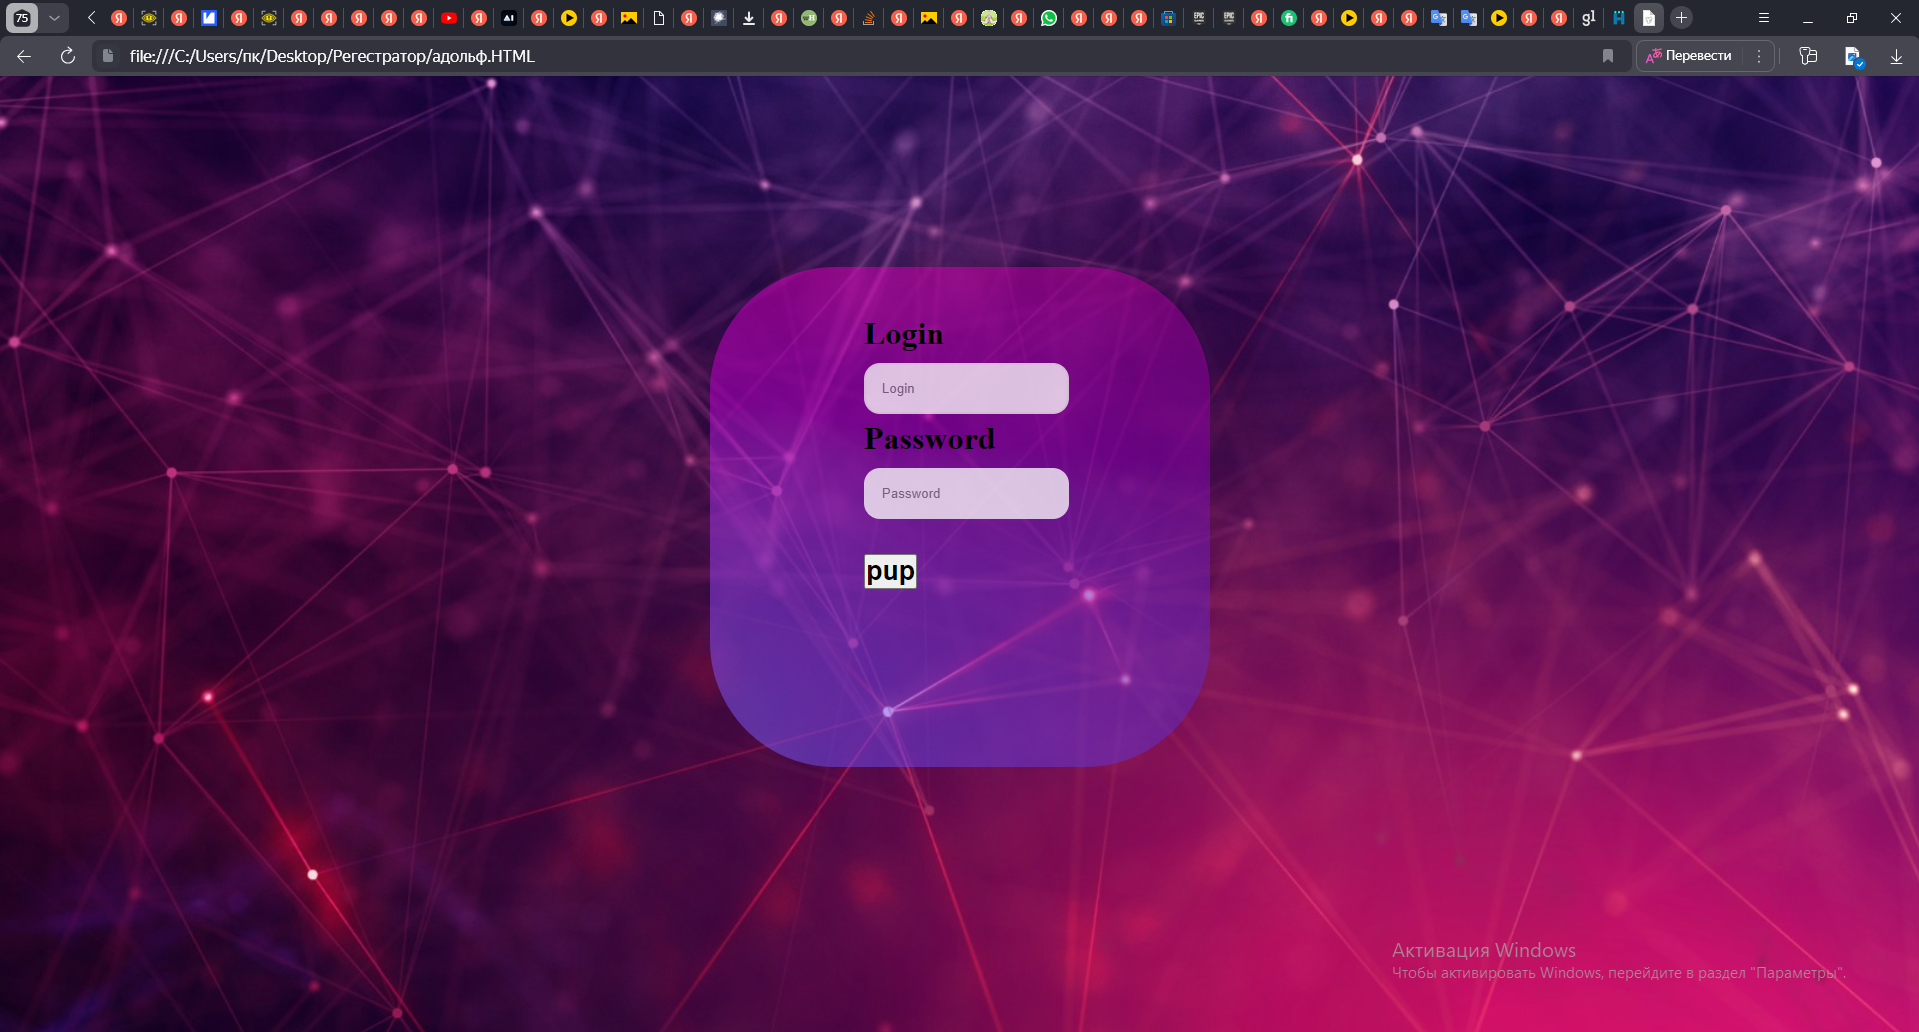Focus the Login input field
This screenshot has height=1032, width=1919.
966,388
